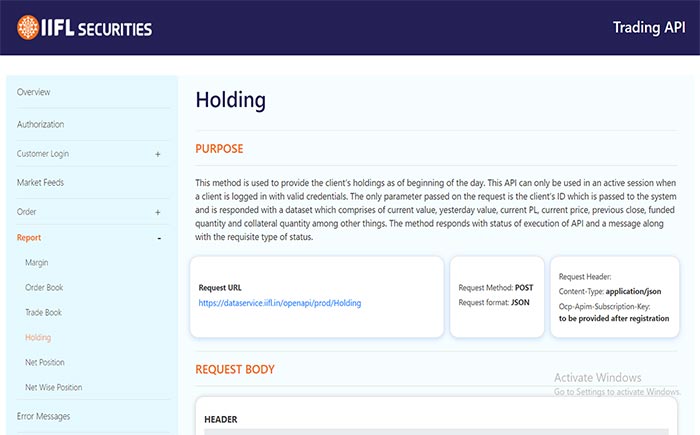700x435 pixels.
Task: Open the Order Book page
Action: click(44, 288)
